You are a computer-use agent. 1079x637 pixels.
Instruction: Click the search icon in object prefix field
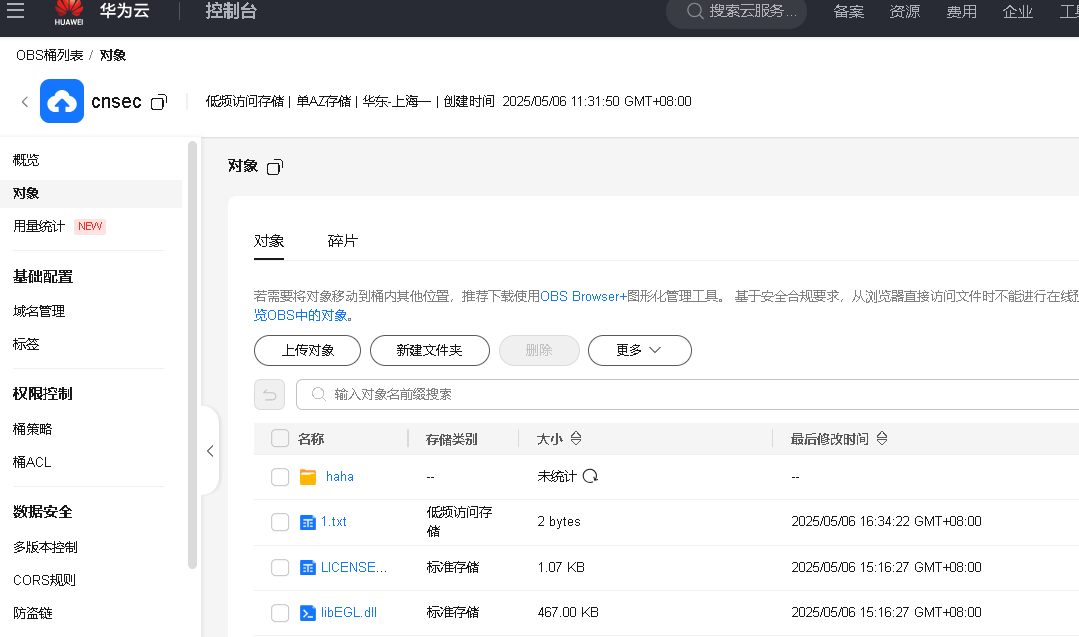click(319, 394)
